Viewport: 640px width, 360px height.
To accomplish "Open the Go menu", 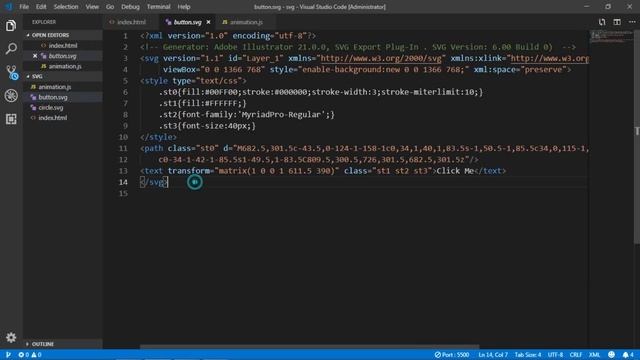I will tap(110, 7).
